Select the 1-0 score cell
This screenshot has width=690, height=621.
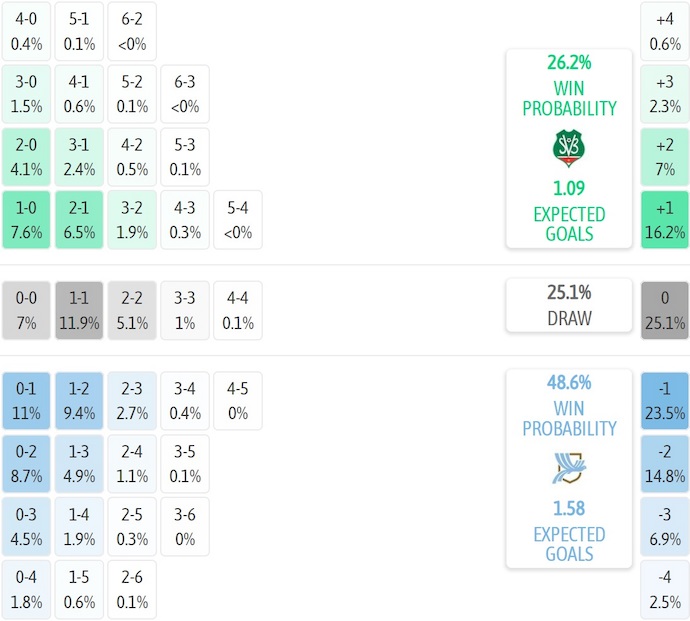(x=26, y=220)
